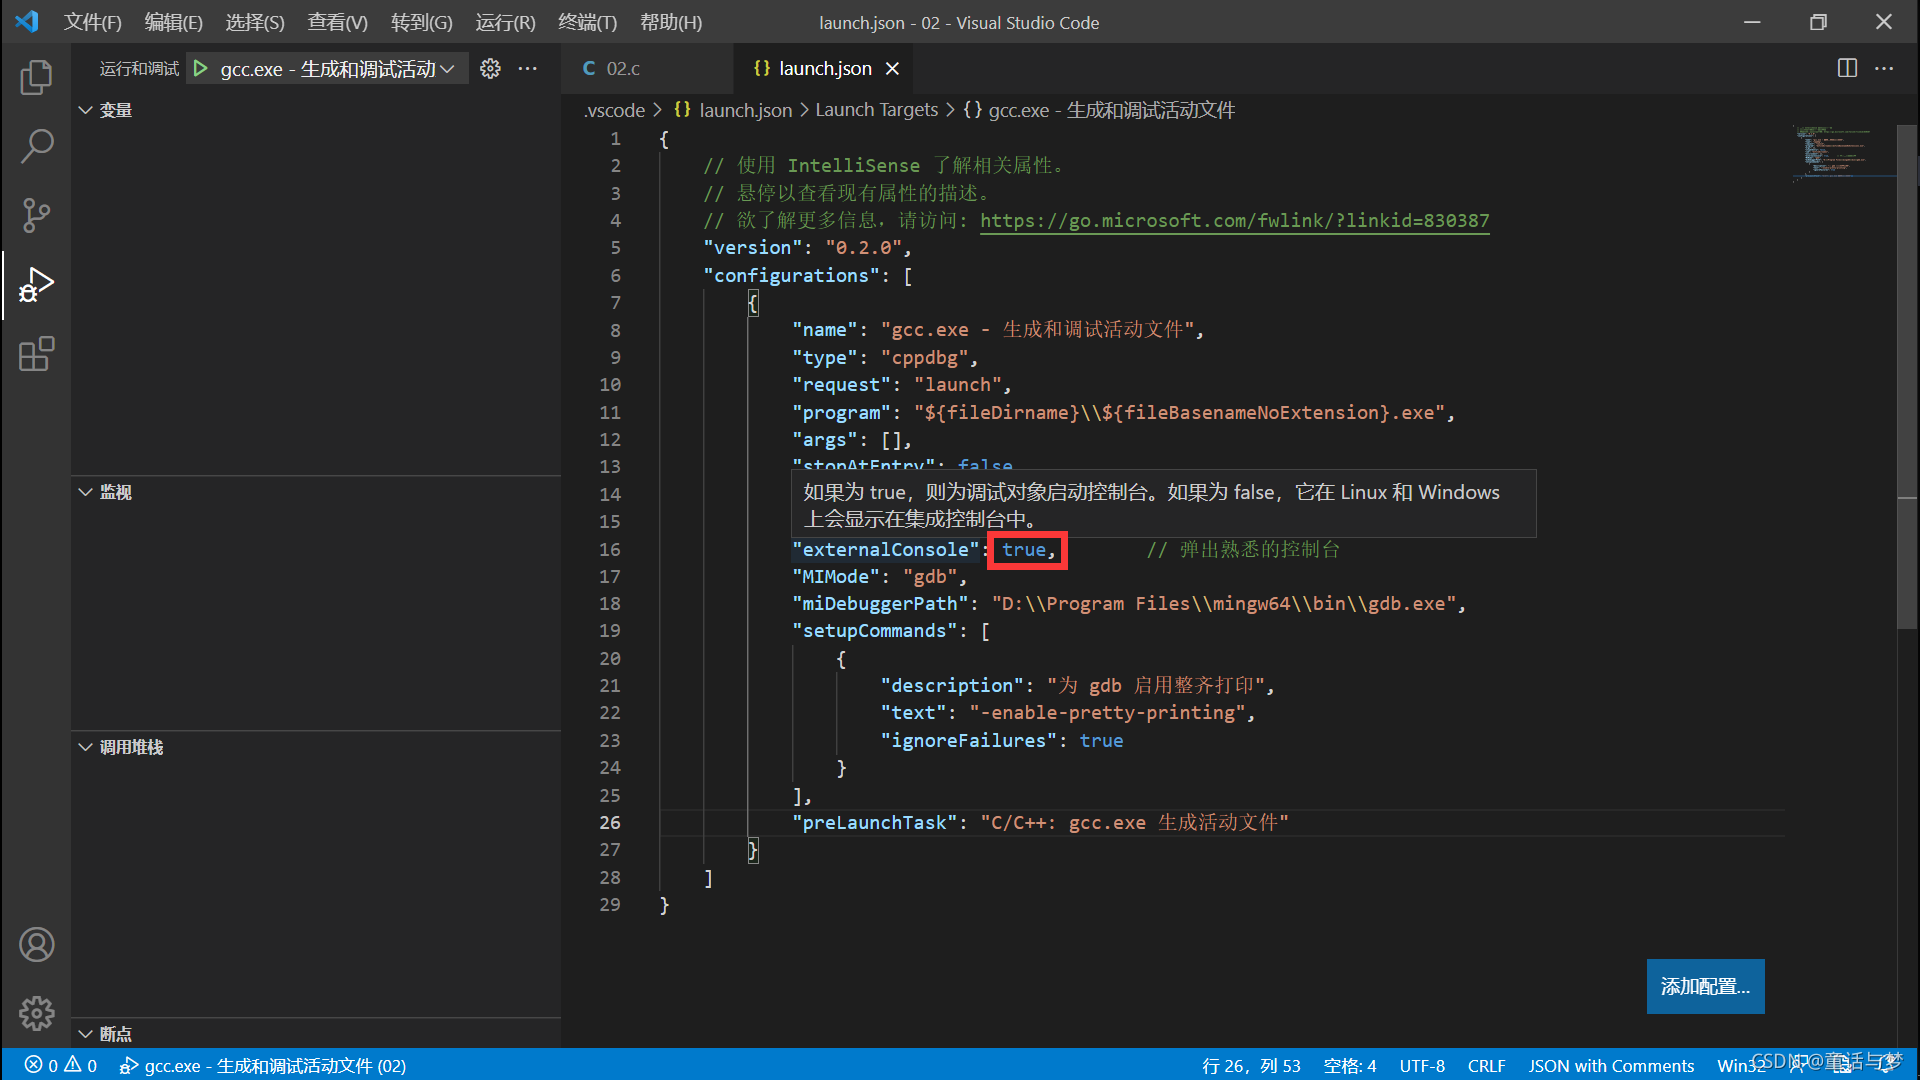Open the Accounts icon in activity bar
The image size is (1920, 1080).
coord(36,944)
